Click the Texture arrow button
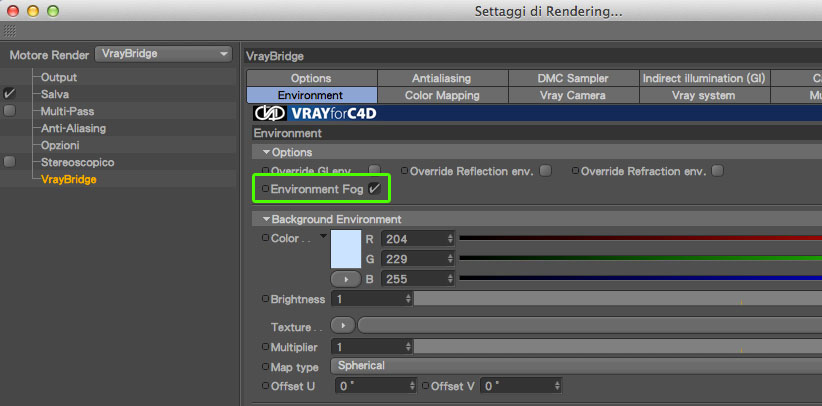This screenshot has height=406, width=822. click(343, 325)
